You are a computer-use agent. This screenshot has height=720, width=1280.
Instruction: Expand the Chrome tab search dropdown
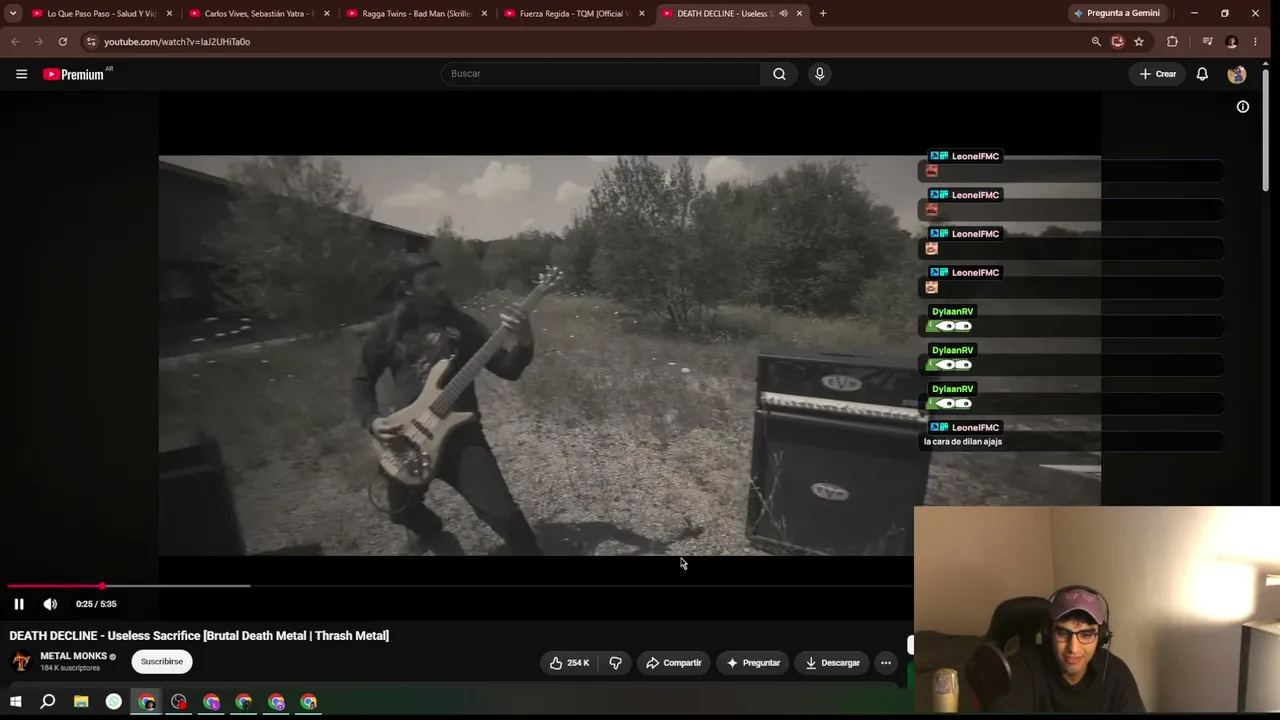pos(13,14)
